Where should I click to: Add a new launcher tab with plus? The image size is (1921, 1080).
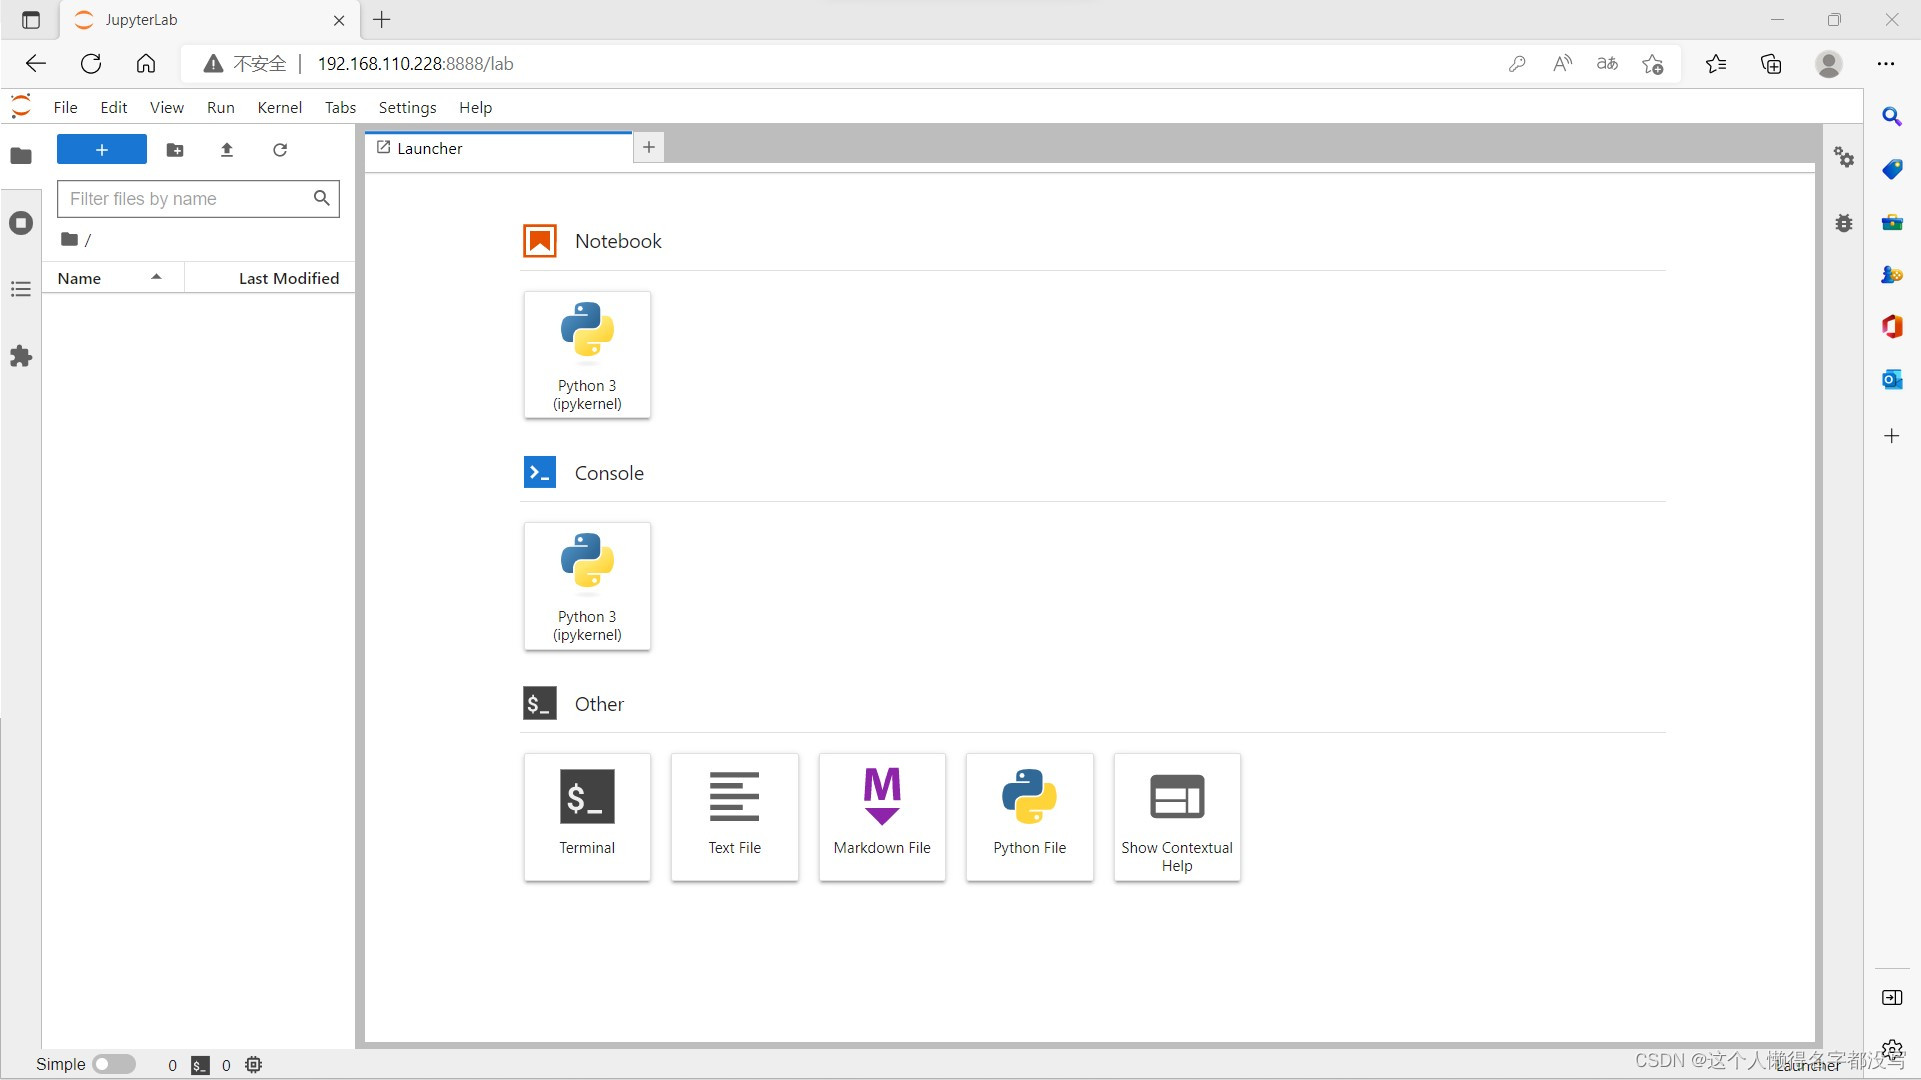coord(649,148)
